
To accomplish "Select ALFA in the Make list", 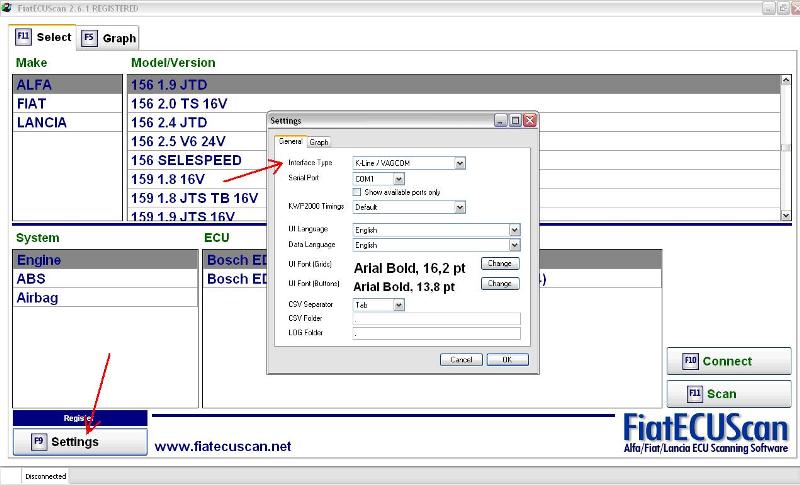I will point(67,85).
